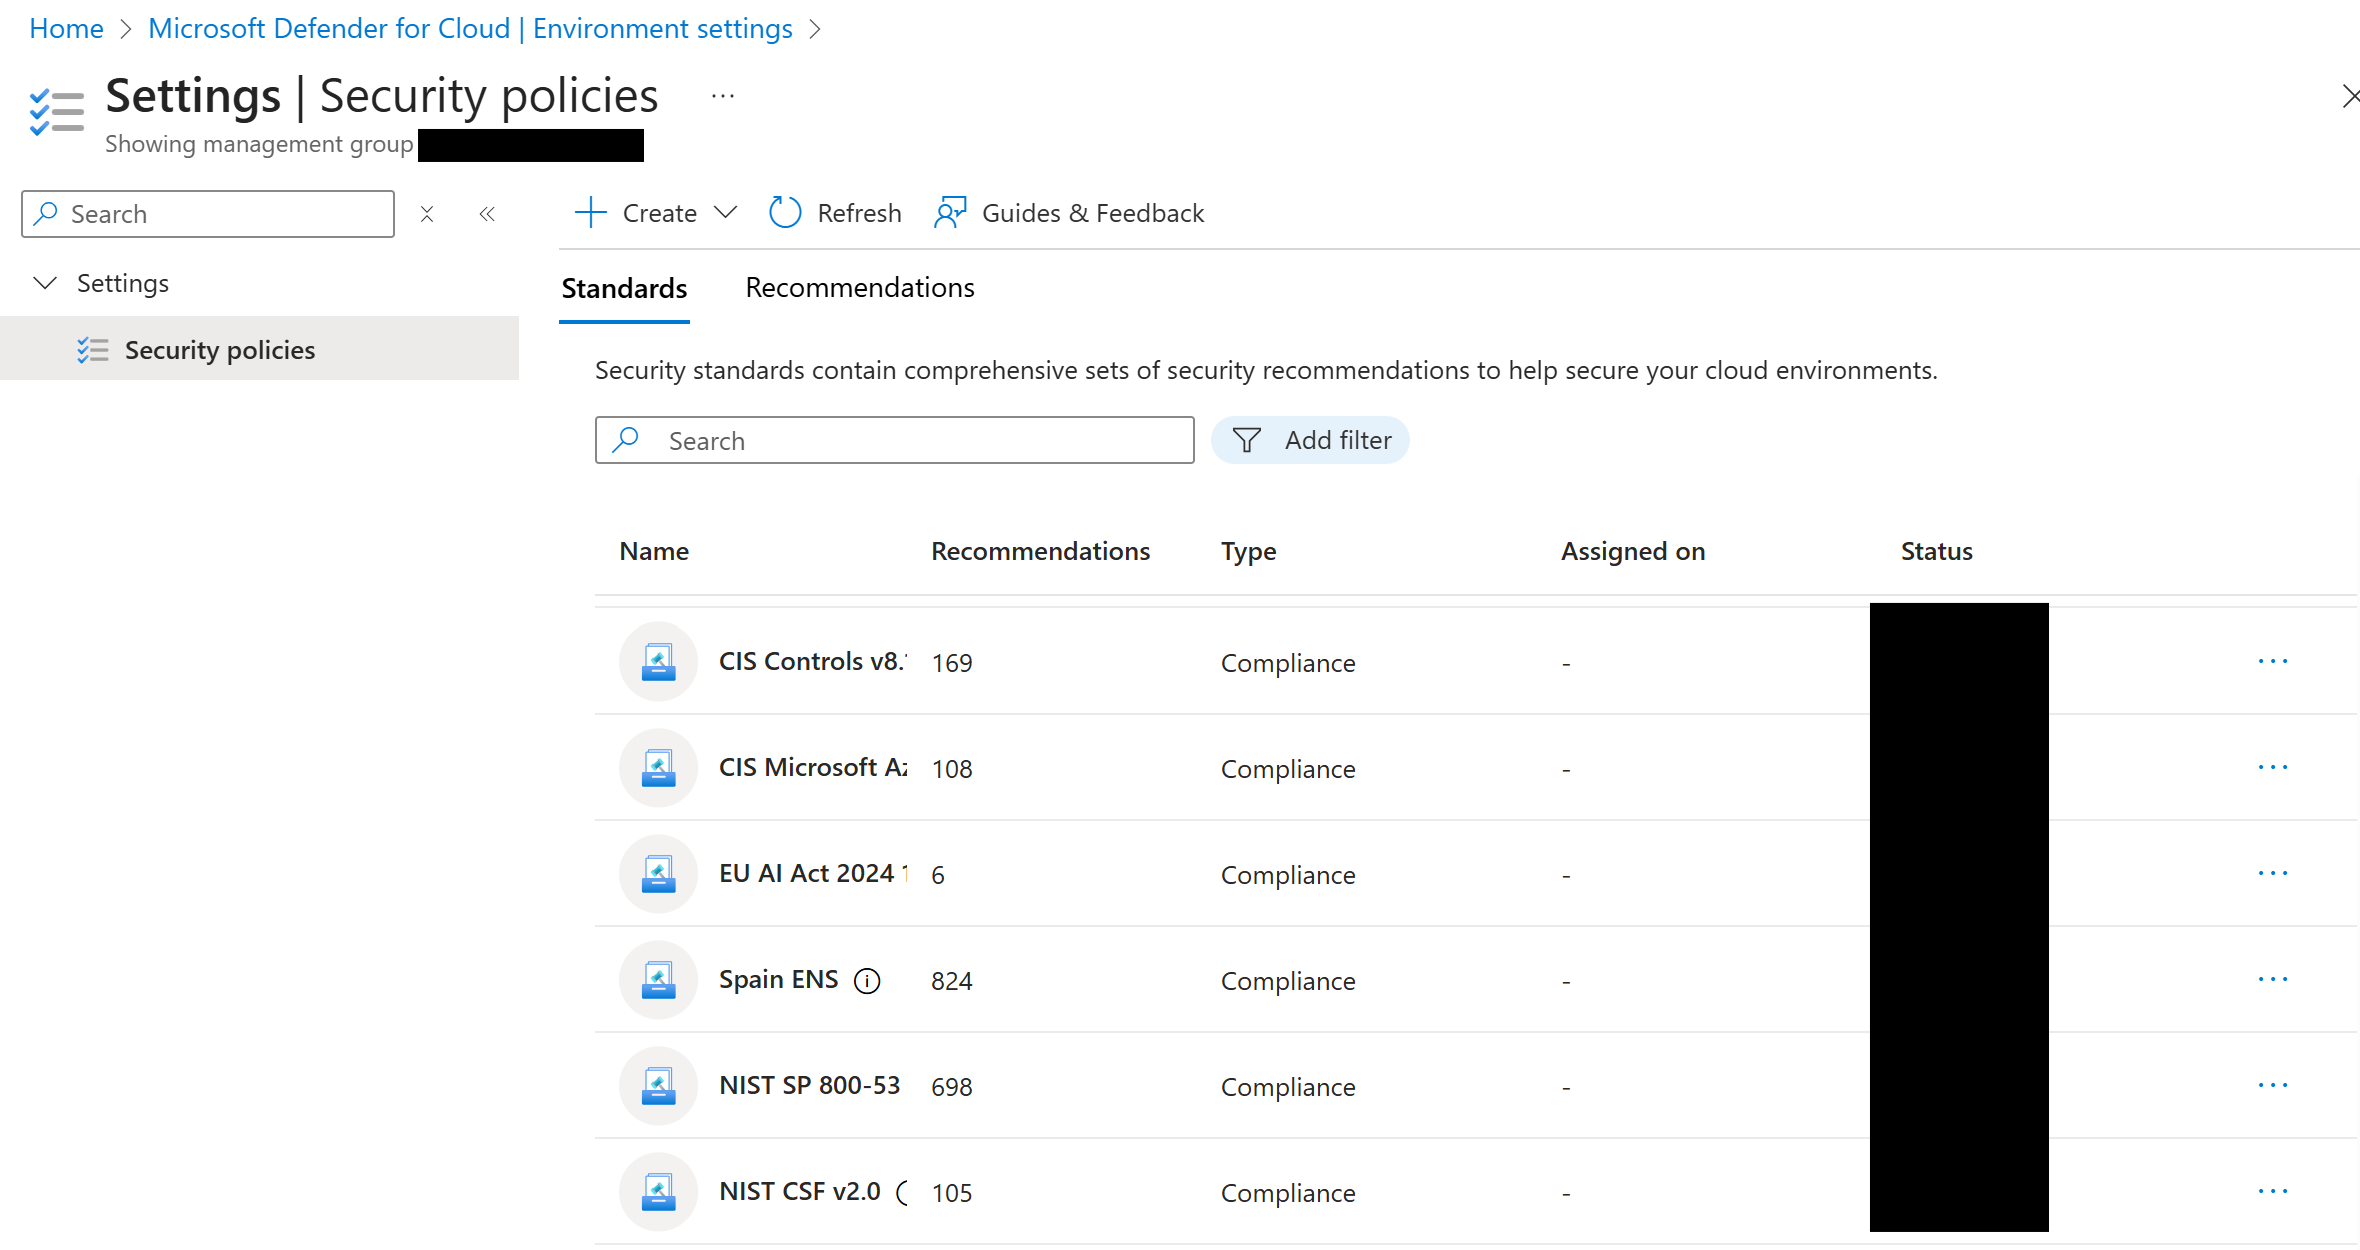Navigate to Home via the breadcrumb
This screenshot has height=1250, width=2360.
(x=66, y=28)
